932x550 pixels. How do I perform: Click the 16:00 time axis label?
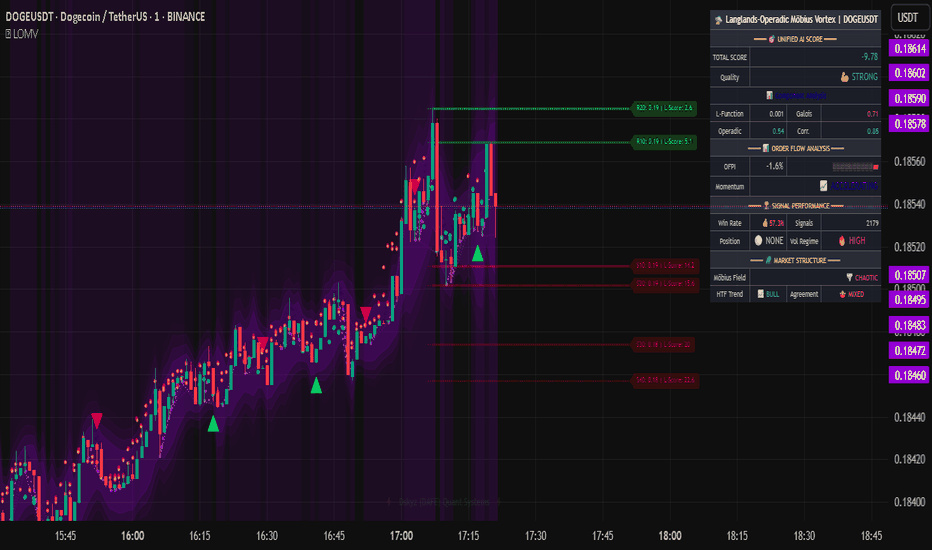tap(133, 536)
